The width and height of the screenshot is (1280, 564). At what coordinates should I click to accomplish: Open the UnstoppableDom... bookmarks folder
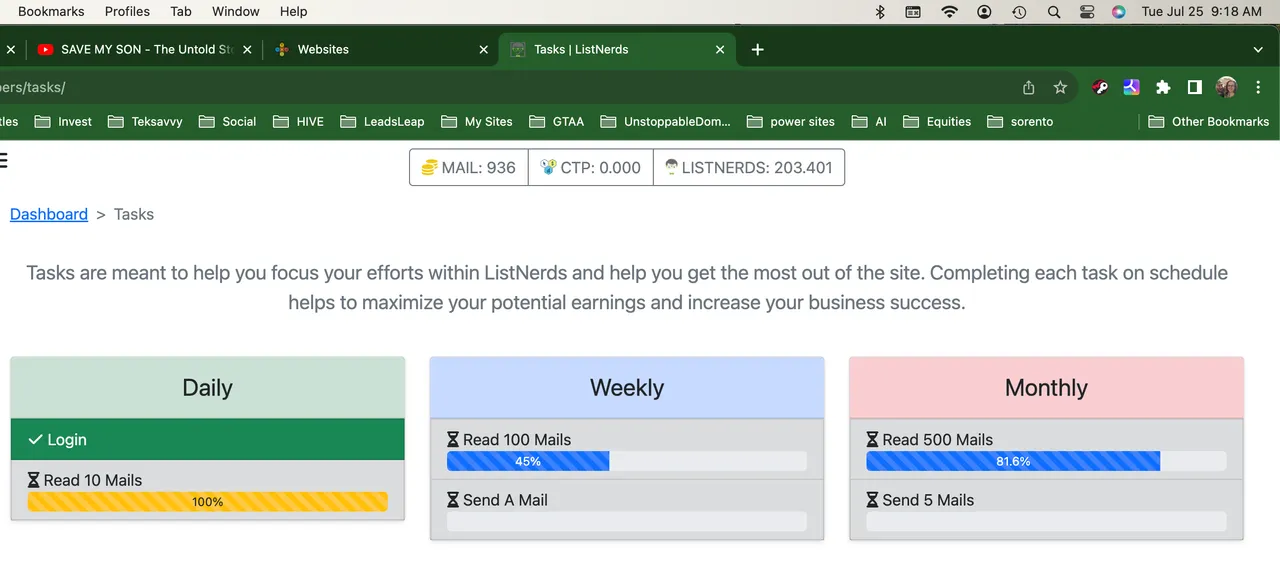tap(665, 121)
